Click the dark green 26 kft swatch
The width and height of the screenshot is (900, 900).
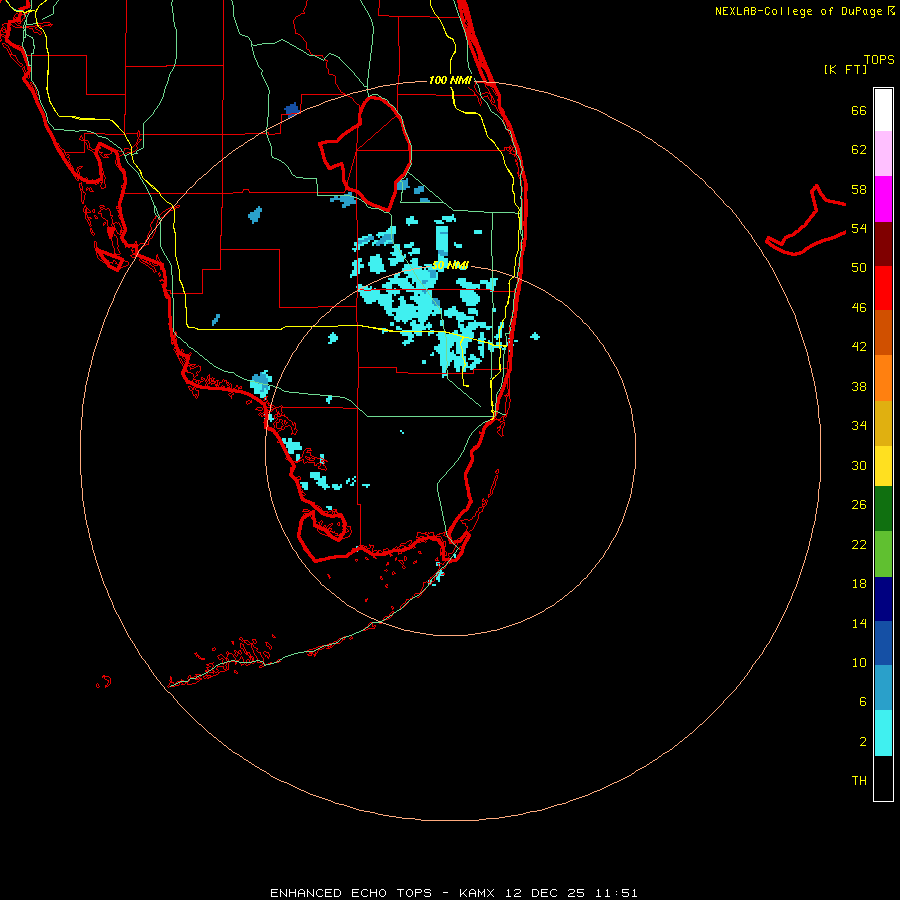[883, 509]
